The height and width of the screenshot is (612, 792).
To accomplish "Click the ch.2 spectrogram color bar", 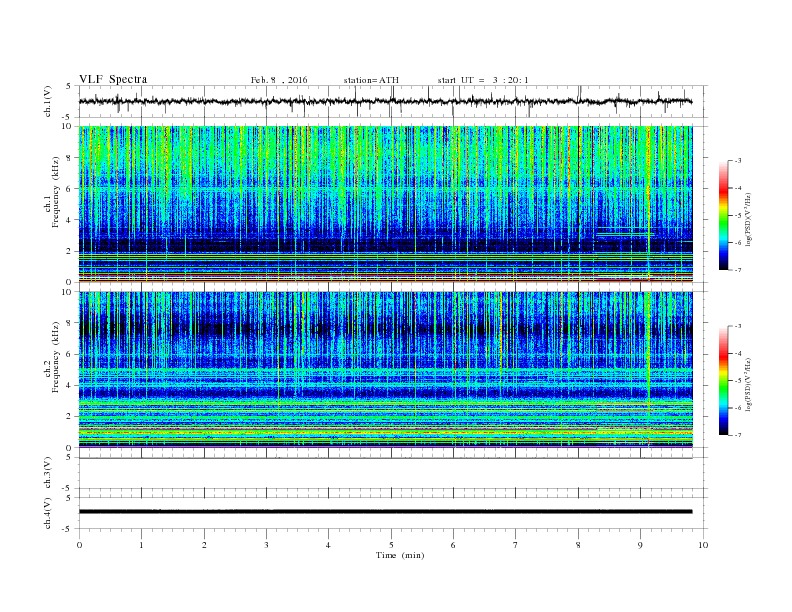I will click(x=723, y=381).
